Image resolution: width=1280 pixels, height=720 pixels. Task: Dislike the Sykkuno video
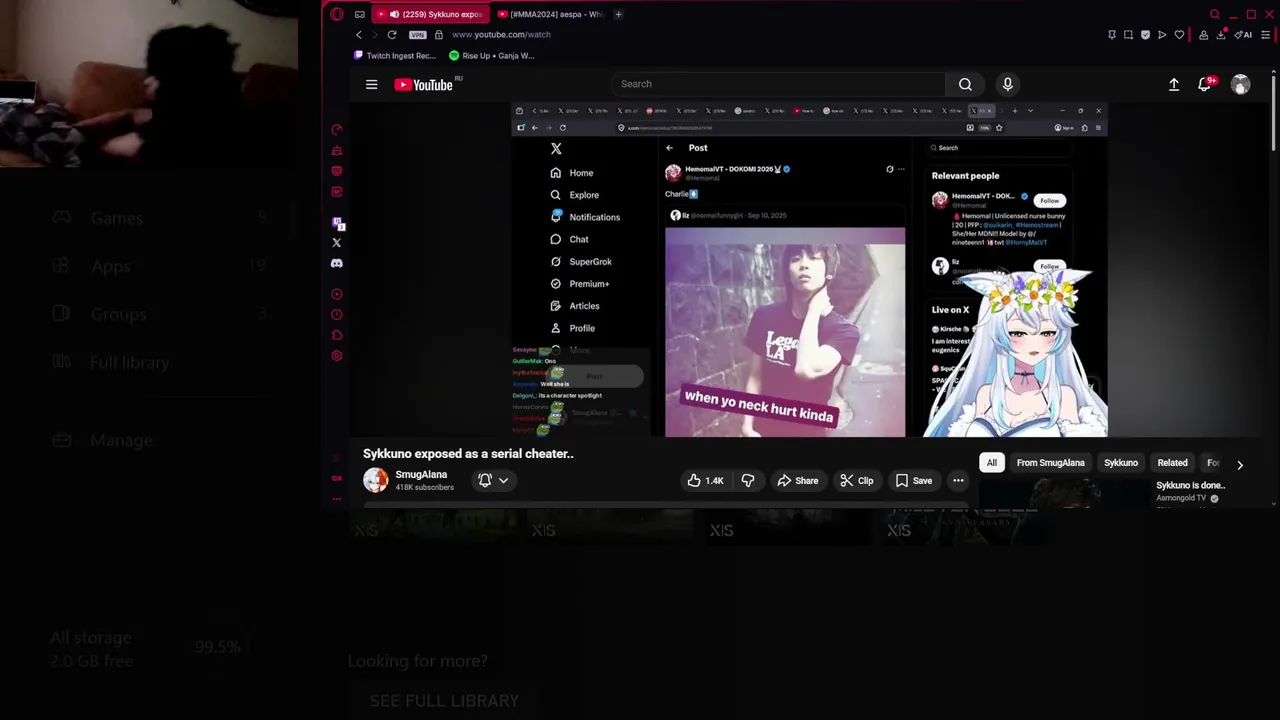(x=748, y=481)
